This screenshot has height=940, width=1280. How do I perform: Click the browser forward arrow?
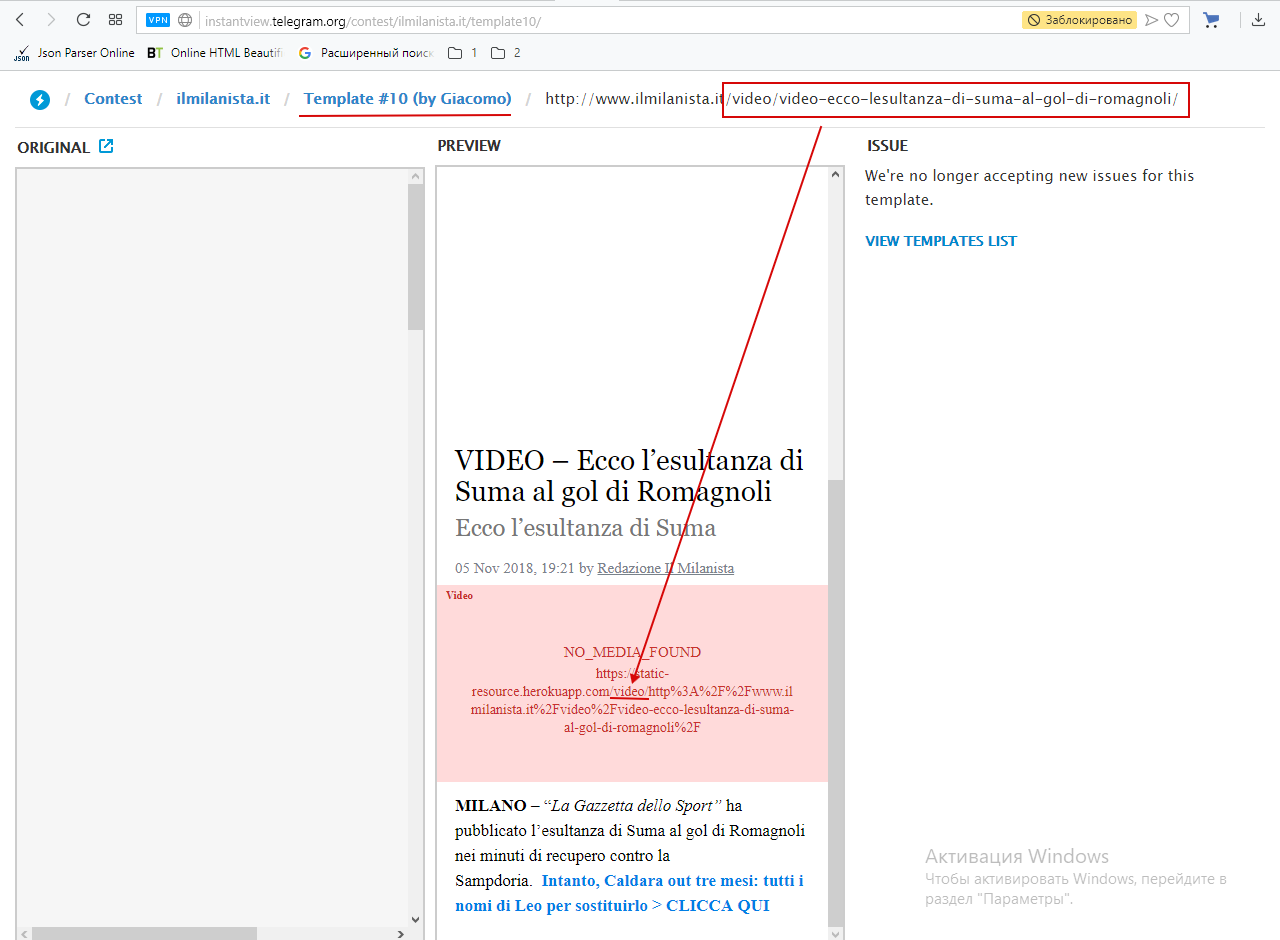(x=51, y=20)
